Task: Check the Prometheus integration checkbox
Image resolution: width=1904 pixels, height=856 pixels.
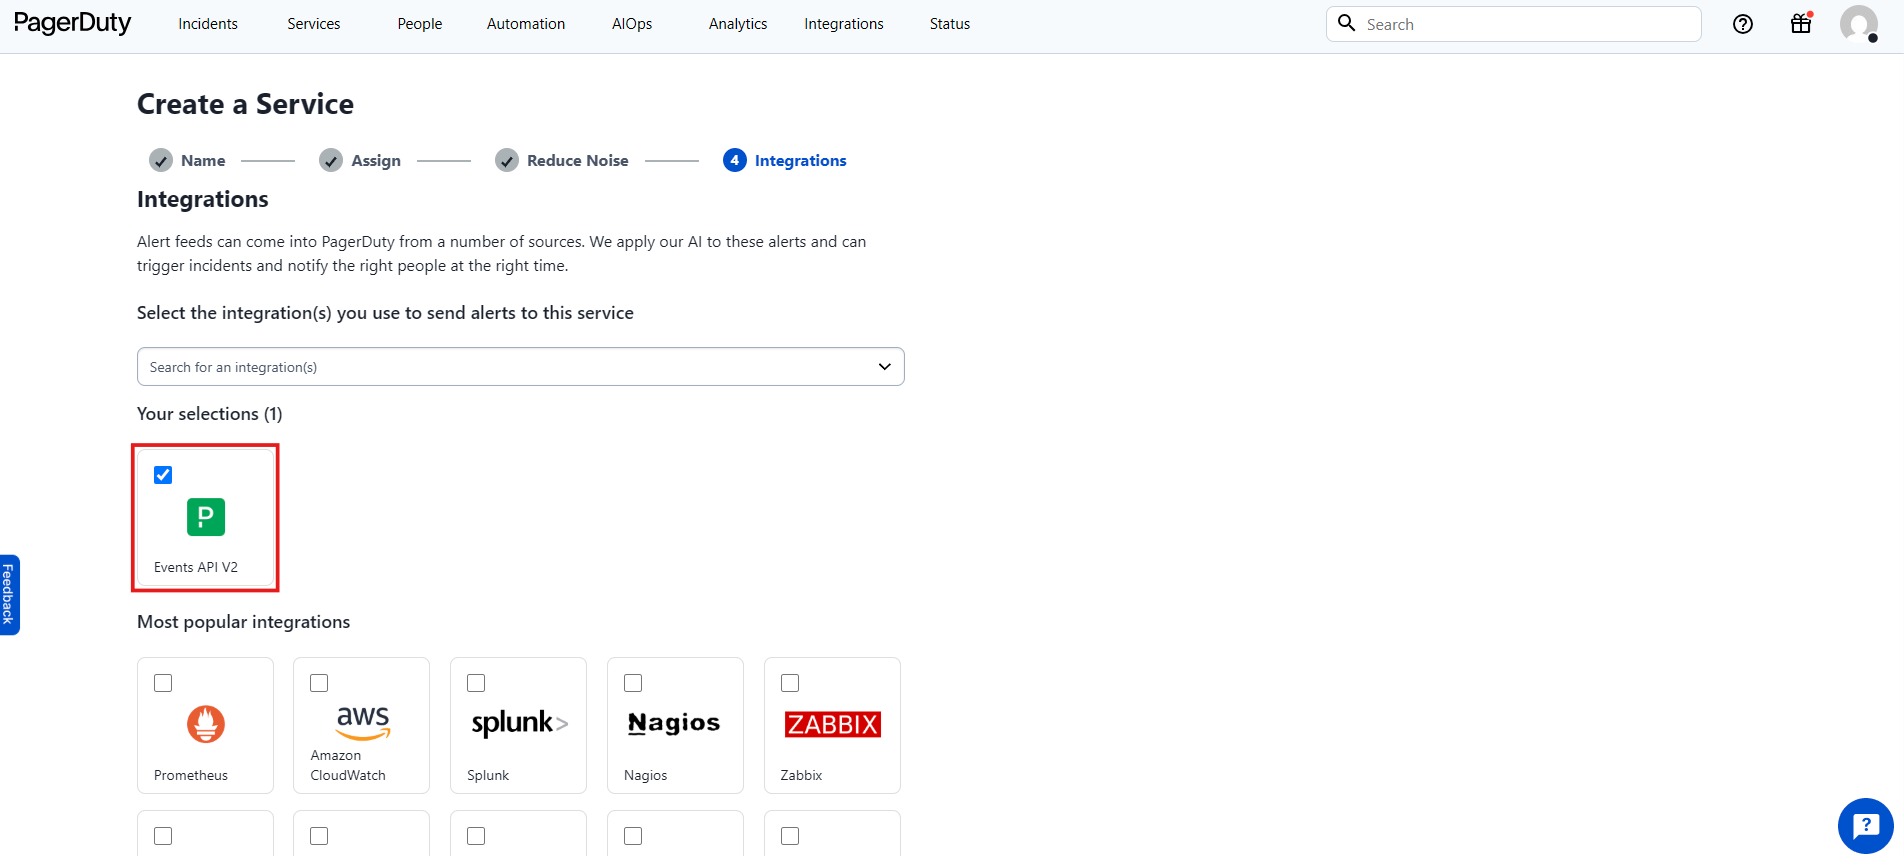Action: pos(163,683)
